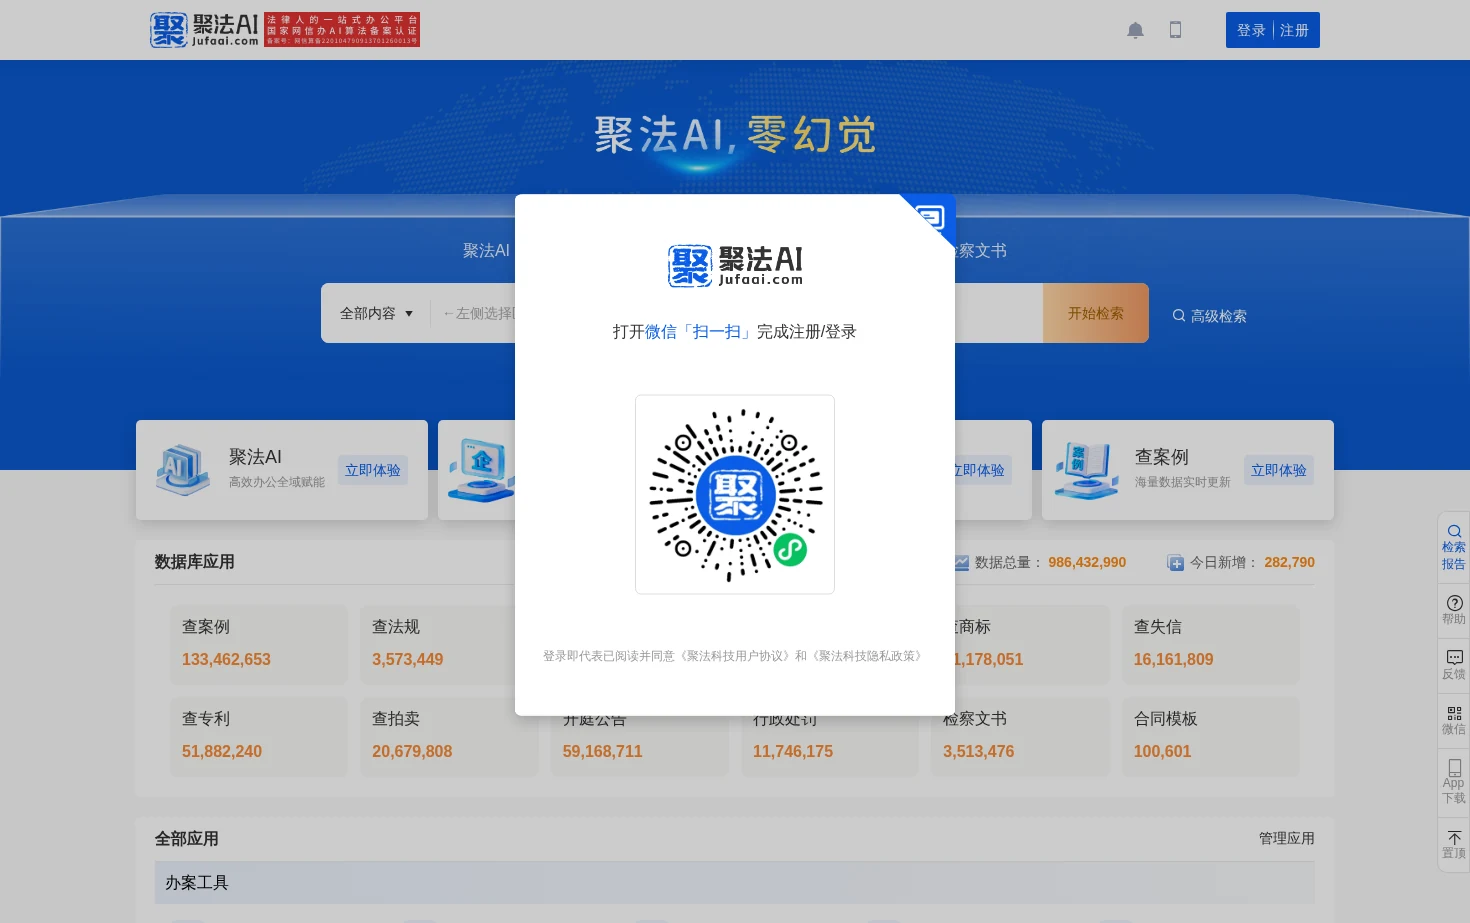
Task: Click 立即体验 on the 查案例 card
Action: (1279, 470)
